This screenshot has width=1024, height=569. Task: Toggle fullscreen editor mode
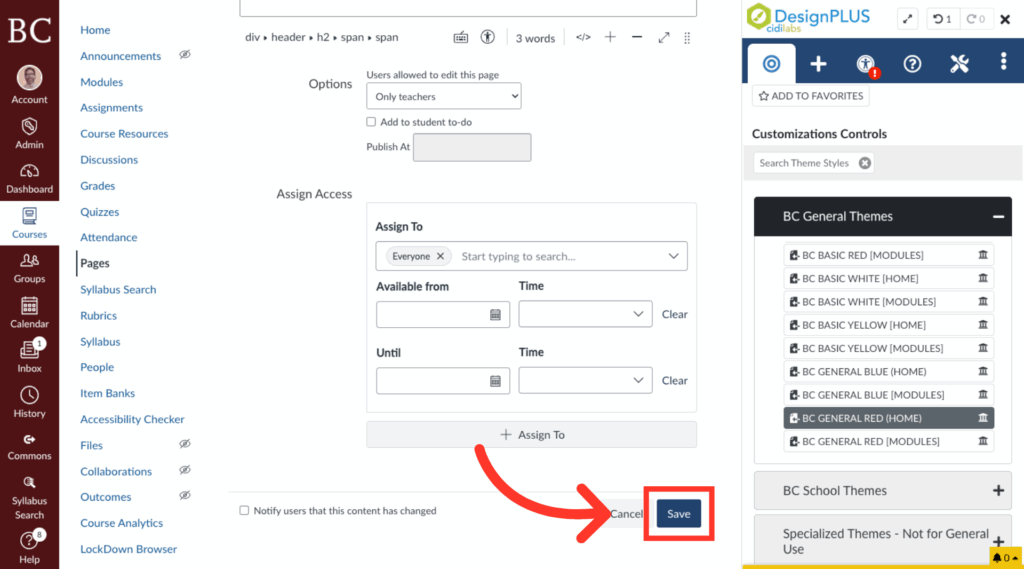664,37
